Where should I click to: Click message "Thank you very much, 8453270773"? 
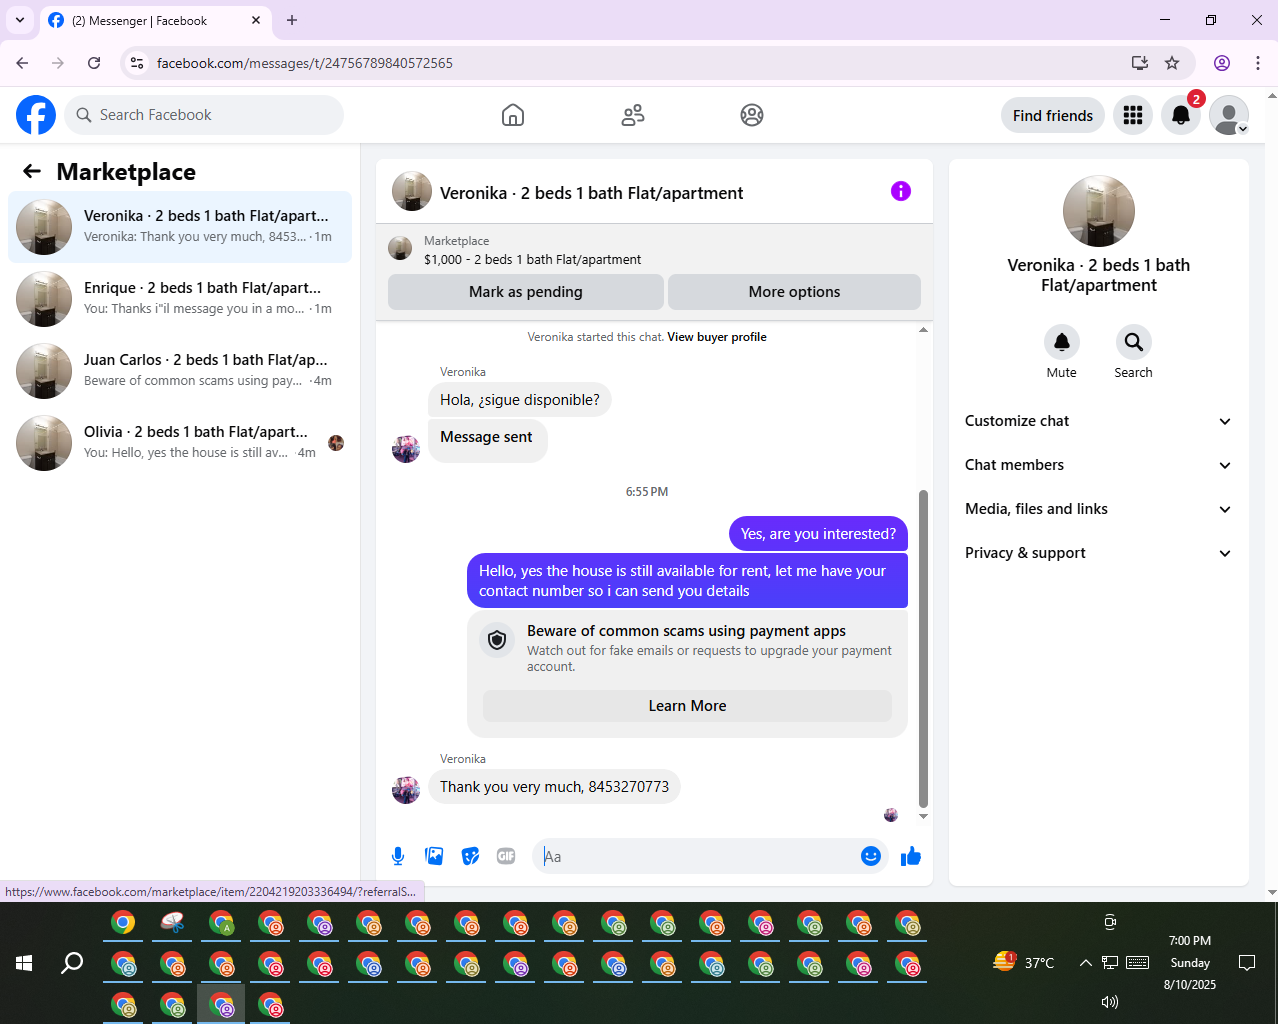554,787
